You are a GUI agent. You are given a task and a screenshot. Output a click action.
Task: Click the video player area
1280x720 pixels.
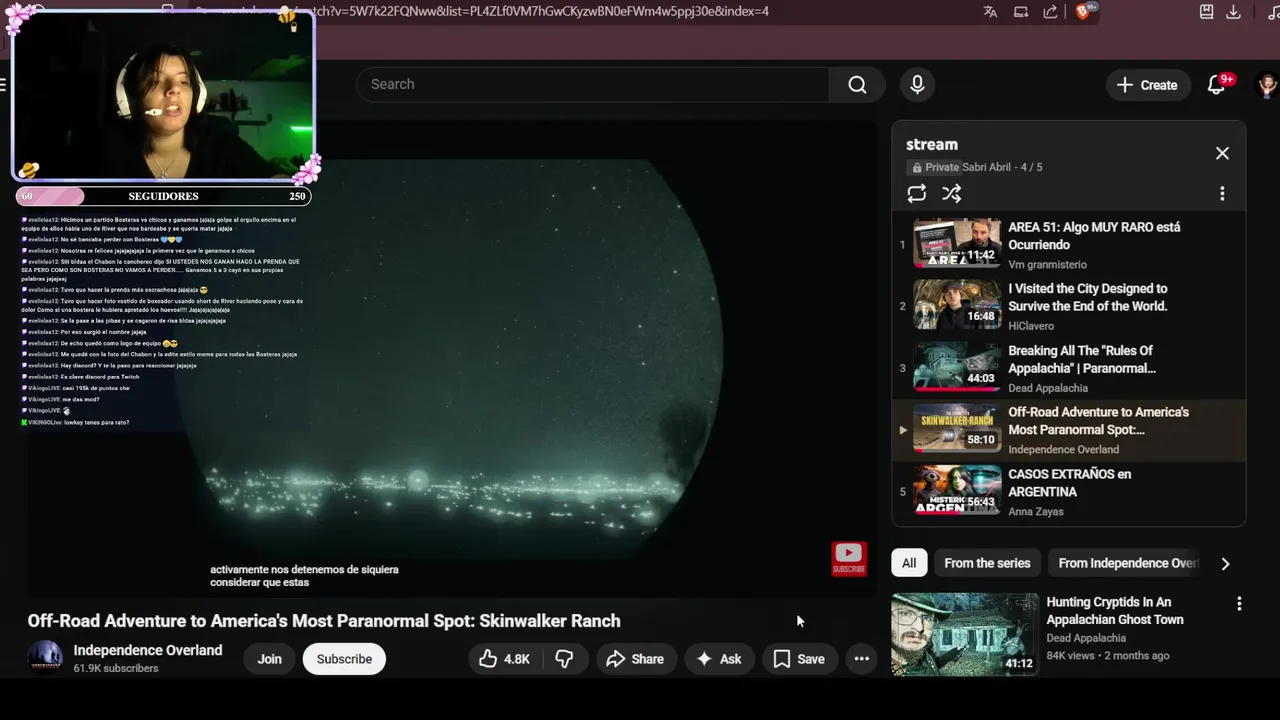[450, 360]
